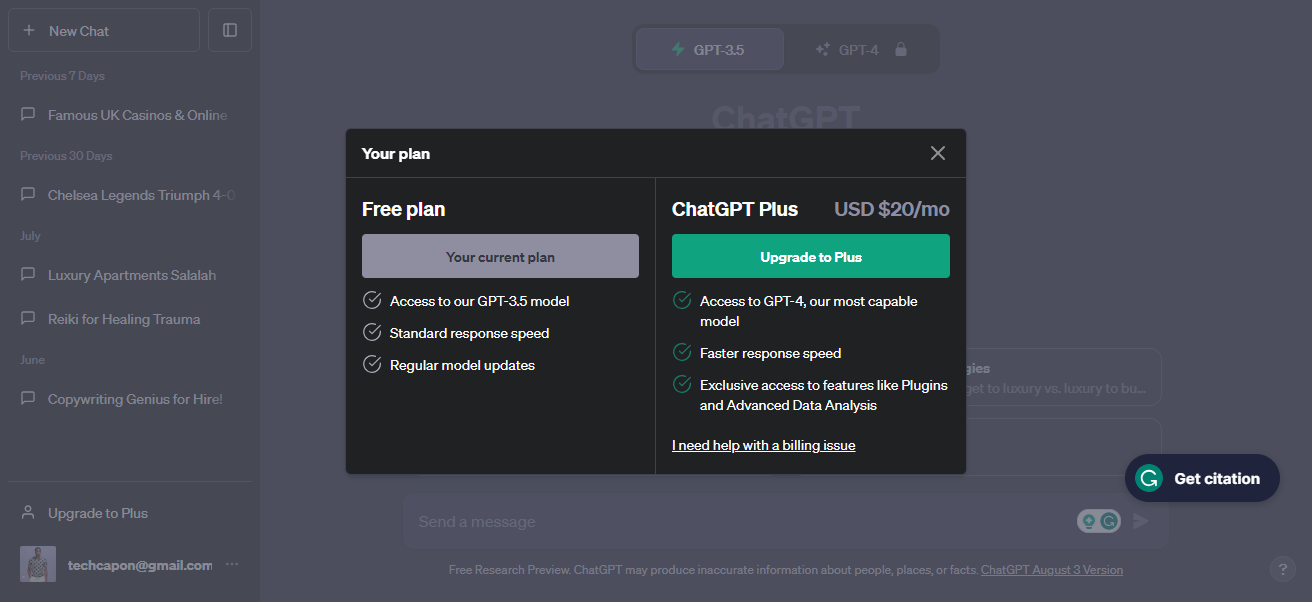Click the Grammarly widget in message box
Image resolution: width=1312 pixels, height=602 pixels.
(1098, 521)
